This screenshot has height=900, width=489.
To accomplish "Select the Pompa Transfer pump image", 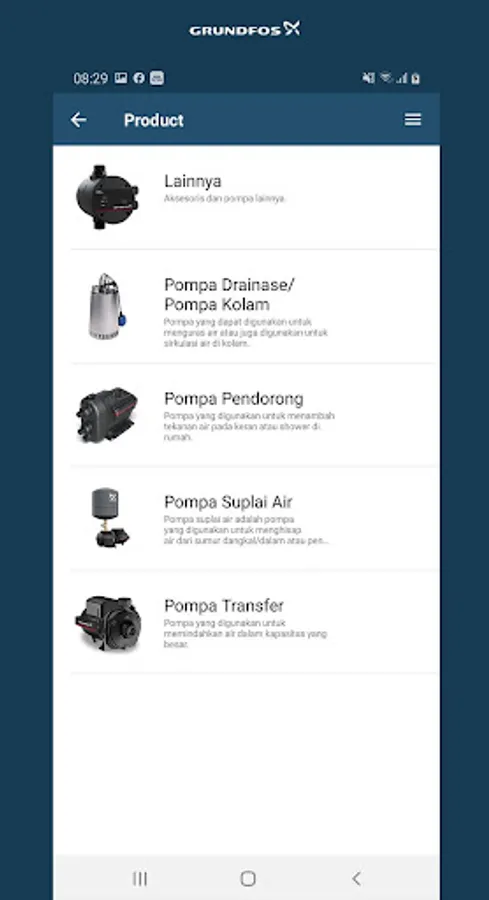I will tap(108, 623).
